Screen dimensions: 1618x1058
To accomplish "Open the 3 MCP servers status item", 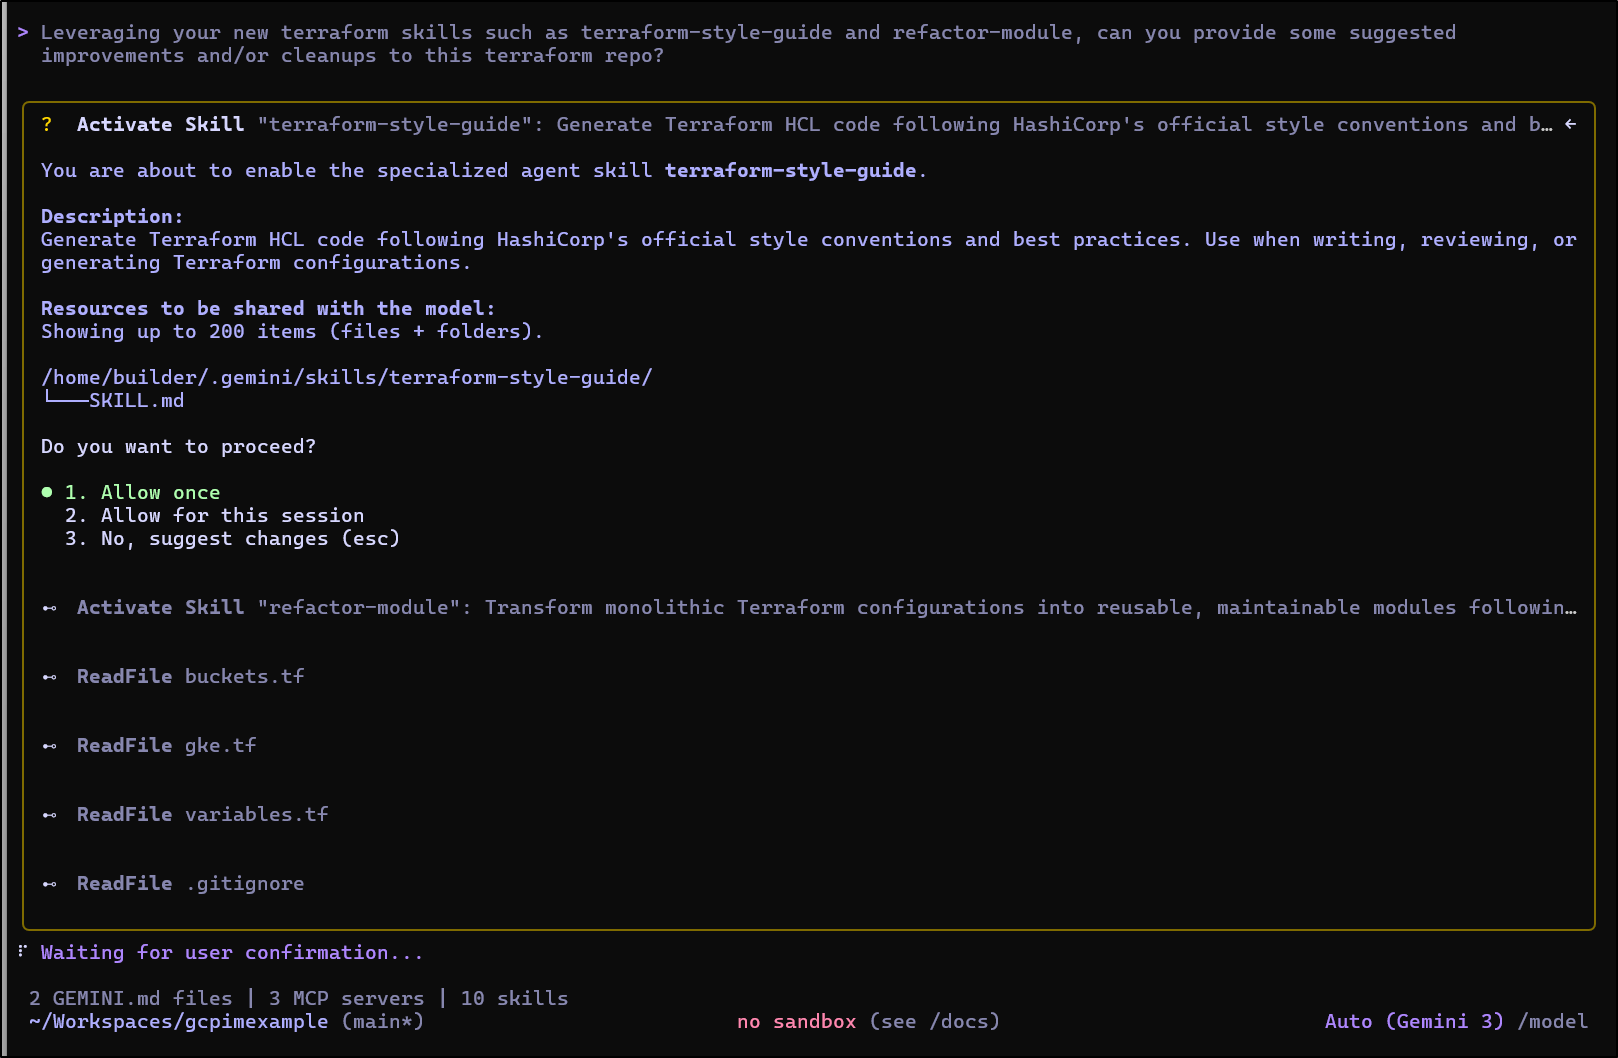I will point(346,999).
